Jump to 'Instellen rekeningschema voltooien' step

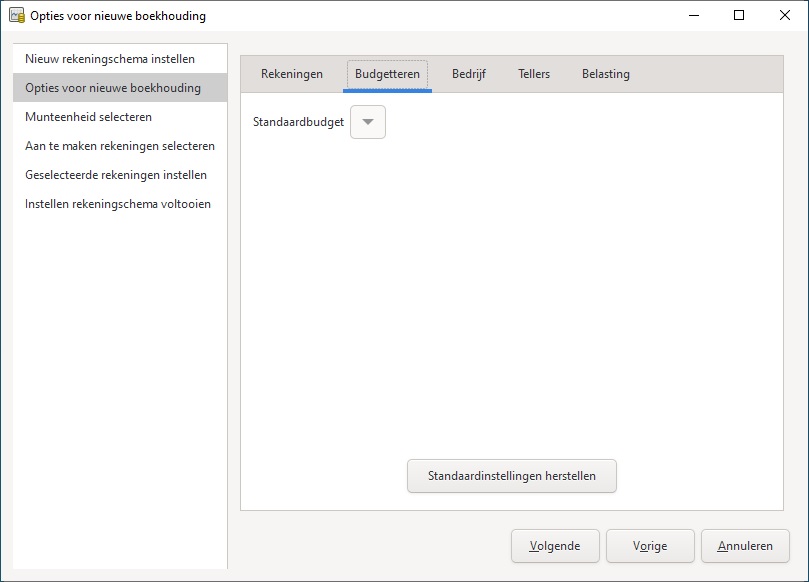(x=118, y=204)
